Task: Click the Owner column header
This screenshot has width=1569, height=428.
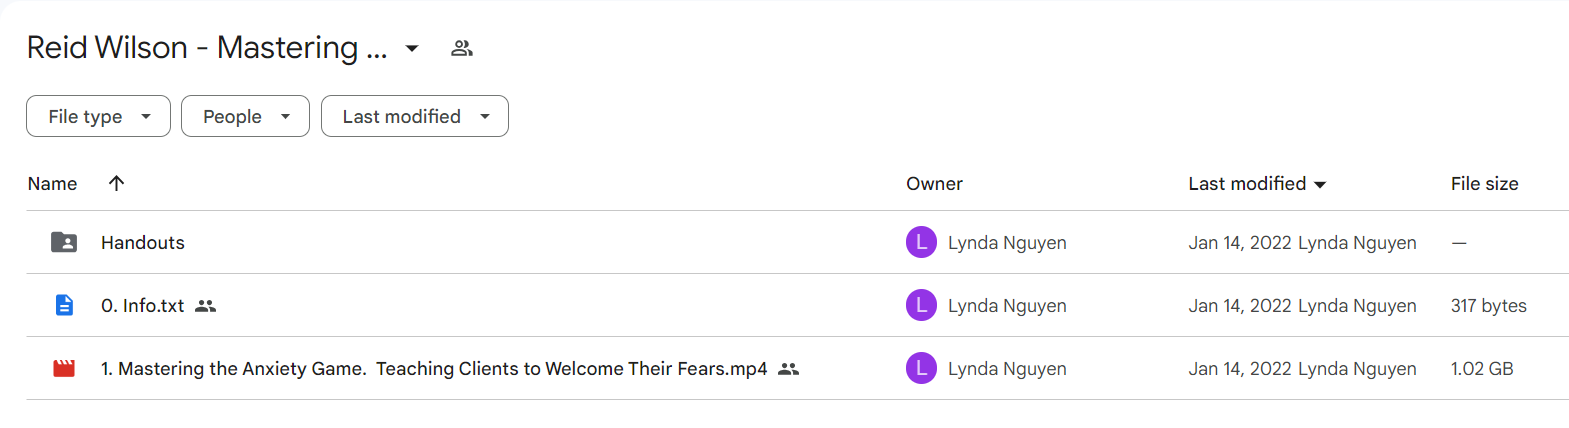Action: click(x=934, y=184)
